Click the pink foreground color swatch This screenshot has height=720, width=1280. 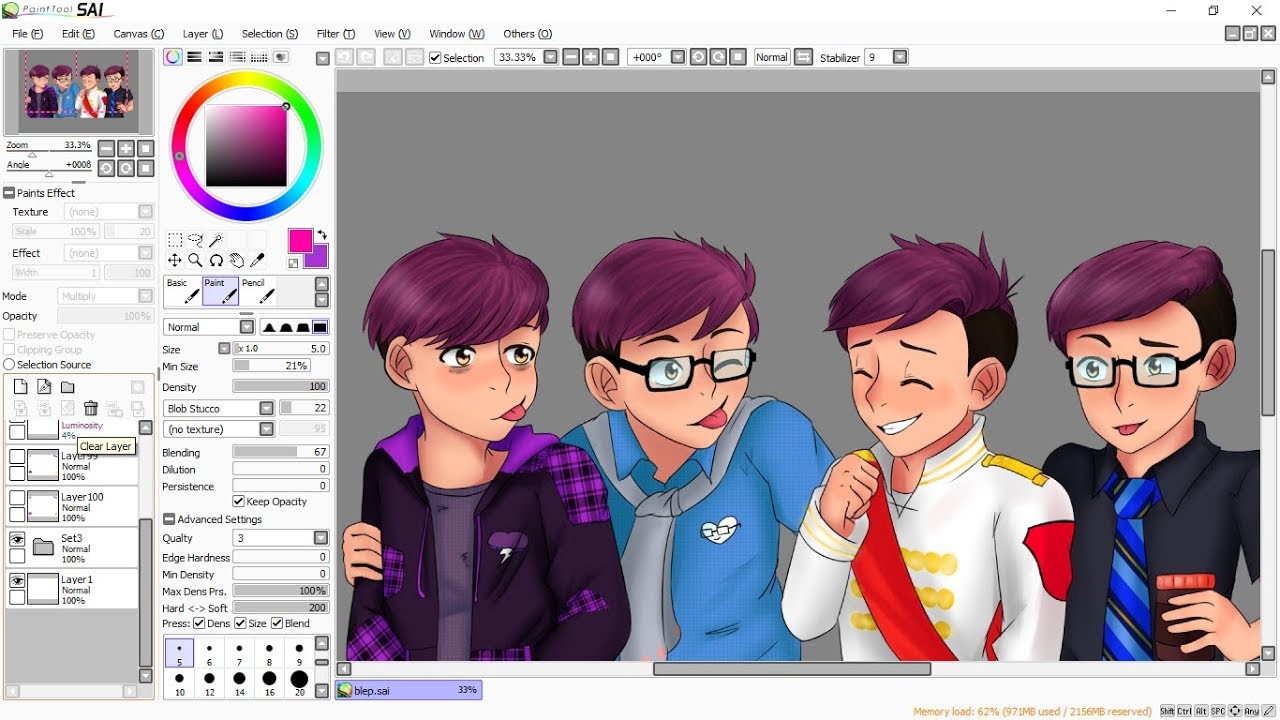[x=300, y=240]
